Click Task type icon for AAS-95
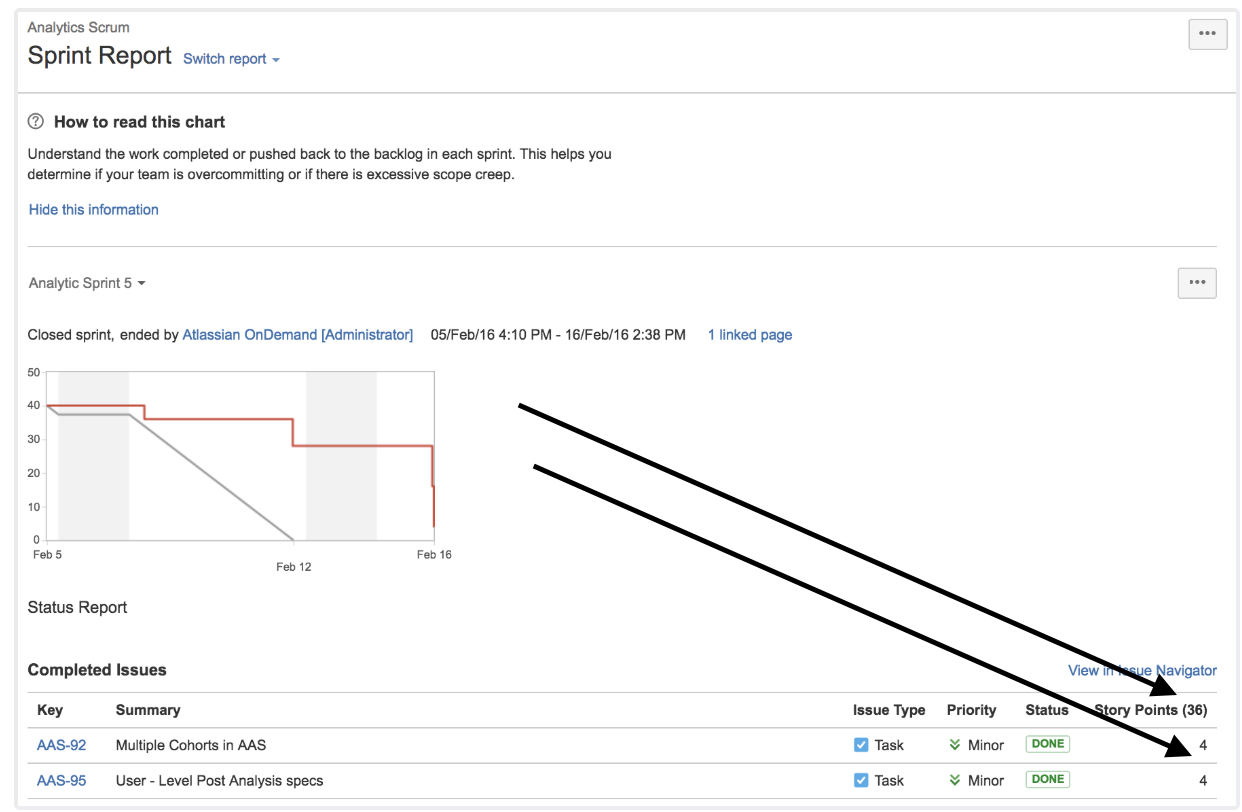1242x812 pixels. coord(861,780)
